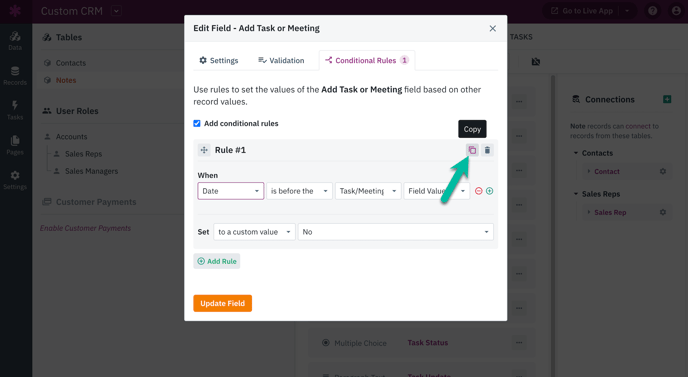Viewport: 688px width, 377px height.
Task: Click the red remove condition icon
Action: pos(479,191)
